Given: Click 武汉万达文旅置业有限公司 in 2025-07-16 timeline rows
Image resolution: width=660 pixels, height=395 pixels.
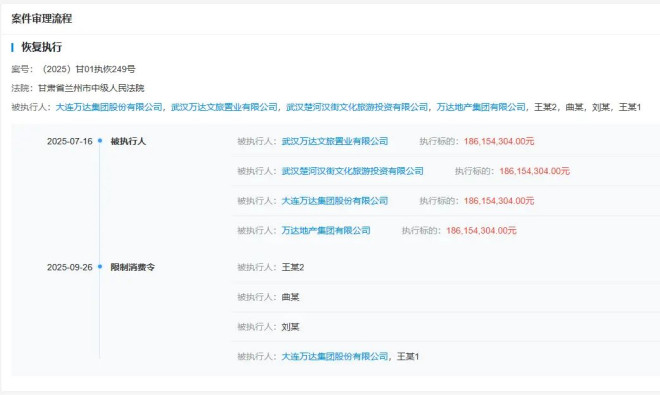Looking at the screenshot, I should tap(335, 141).
